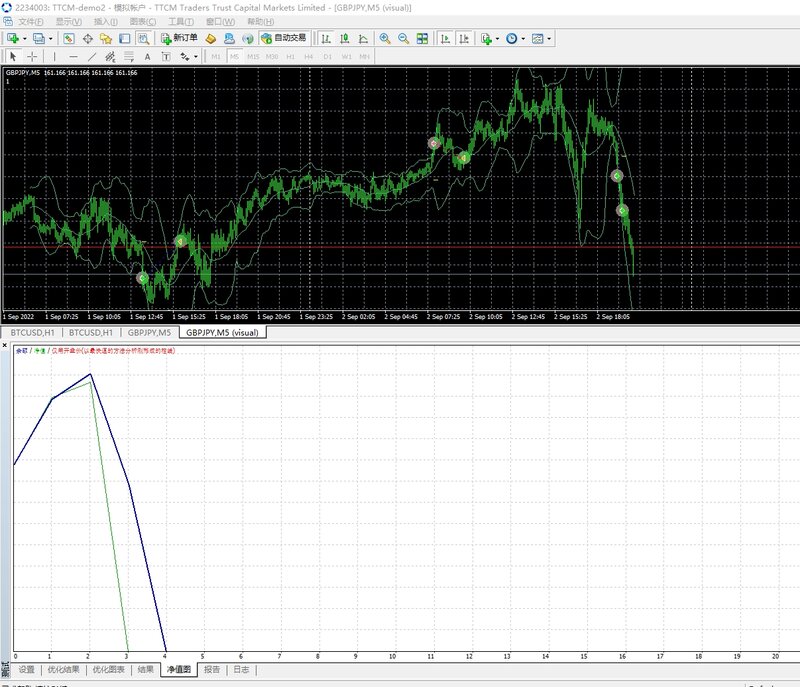Click the 新订单 new order button

179,38
